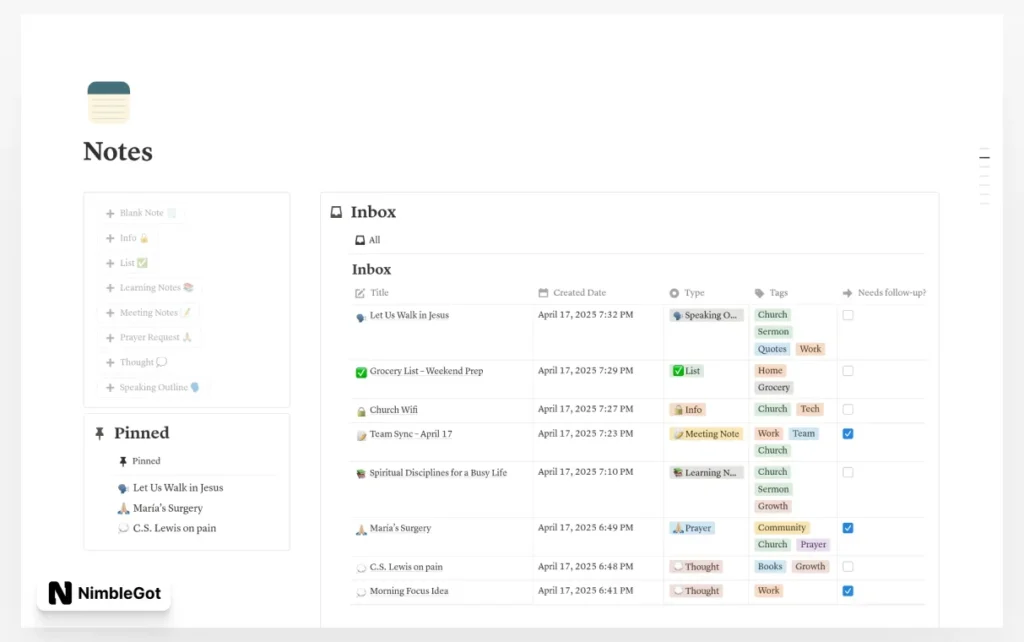Viewport: 1024px width, 642px height.
Task: Click the plus icon beside Thought template
Action: click(x=110, y=362)
